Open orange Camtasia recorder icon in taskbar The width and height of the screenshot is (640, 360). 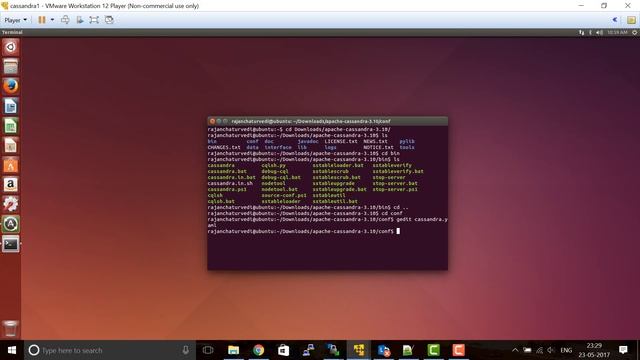[x=458, y=350]
